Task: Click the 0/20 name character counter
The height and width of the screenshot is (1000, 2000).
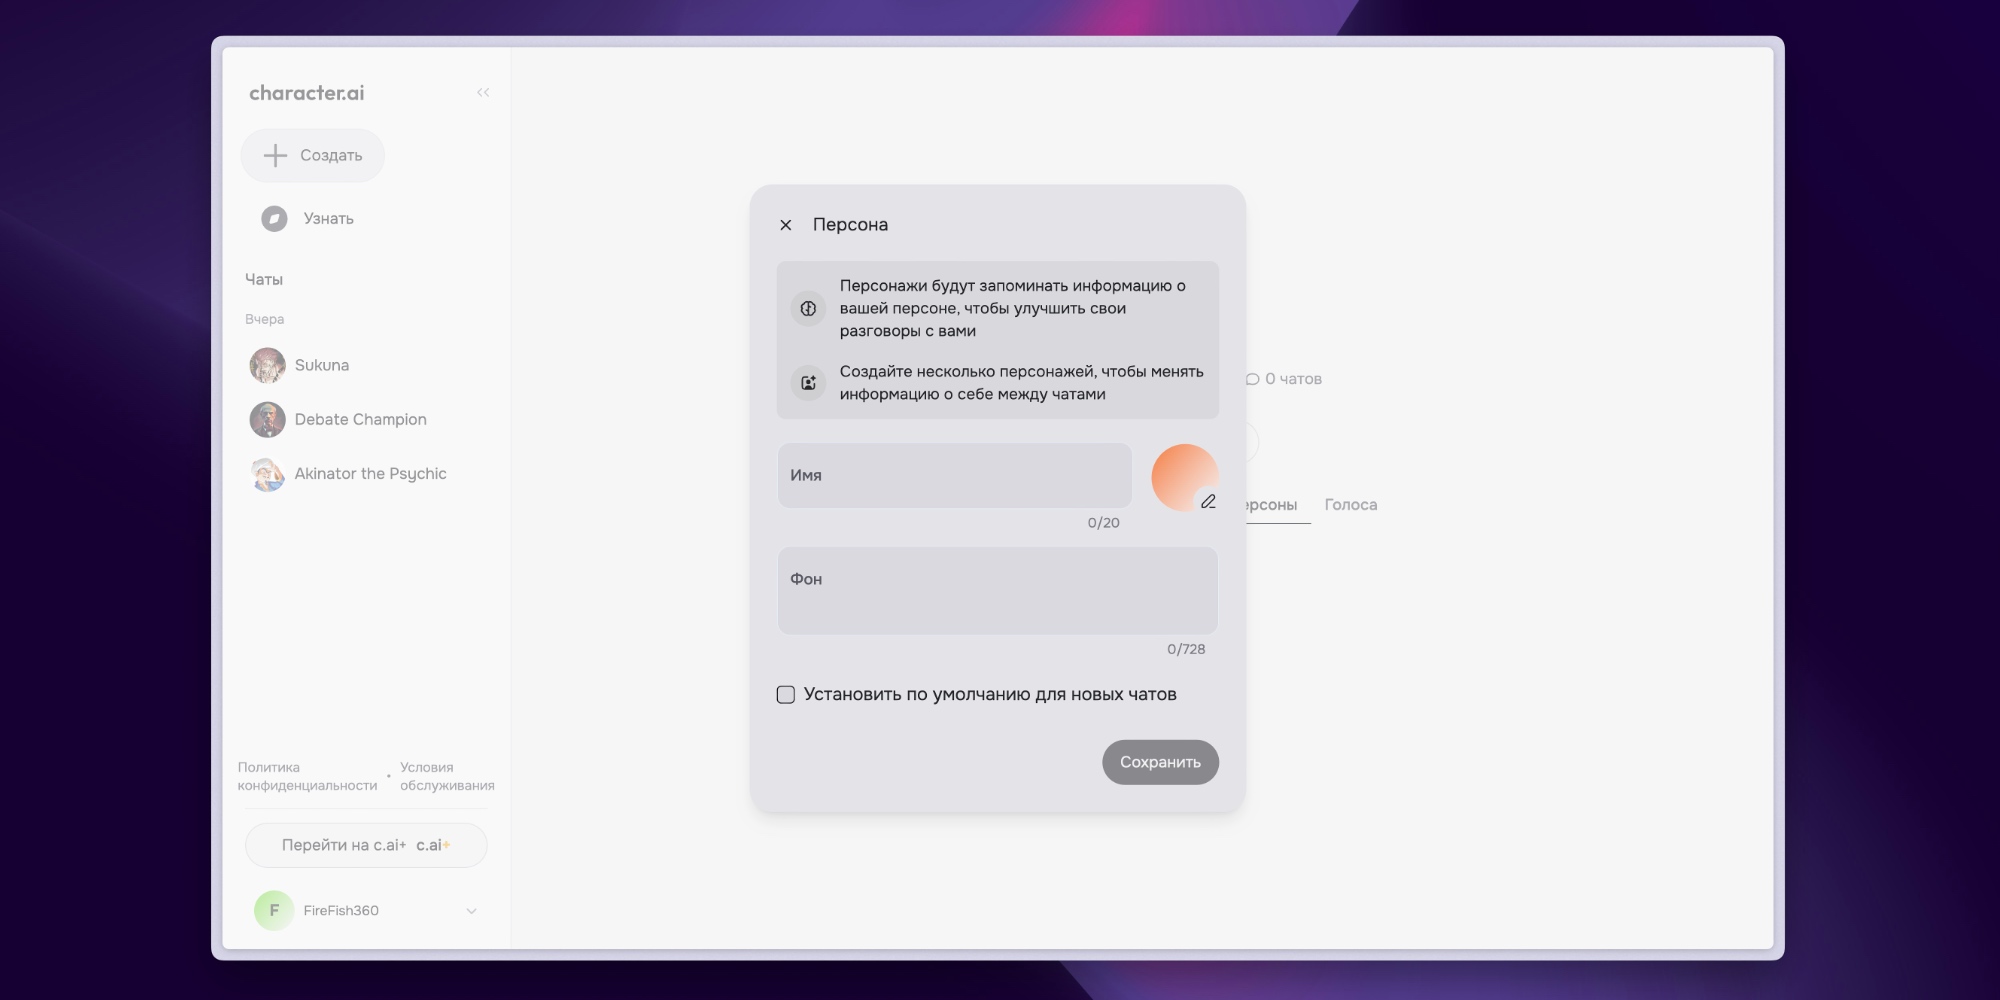Action: pos(1104,523)
